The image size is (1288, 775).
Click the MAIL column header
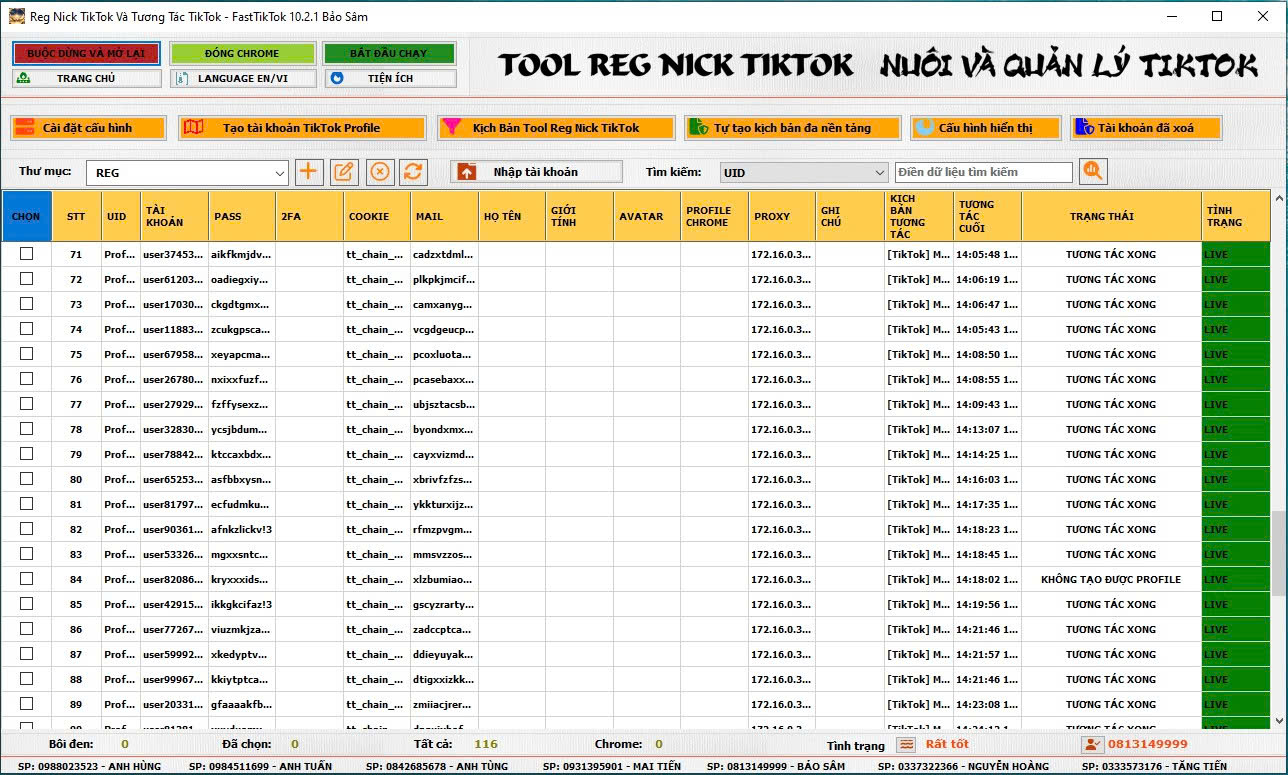coord(444,216)
